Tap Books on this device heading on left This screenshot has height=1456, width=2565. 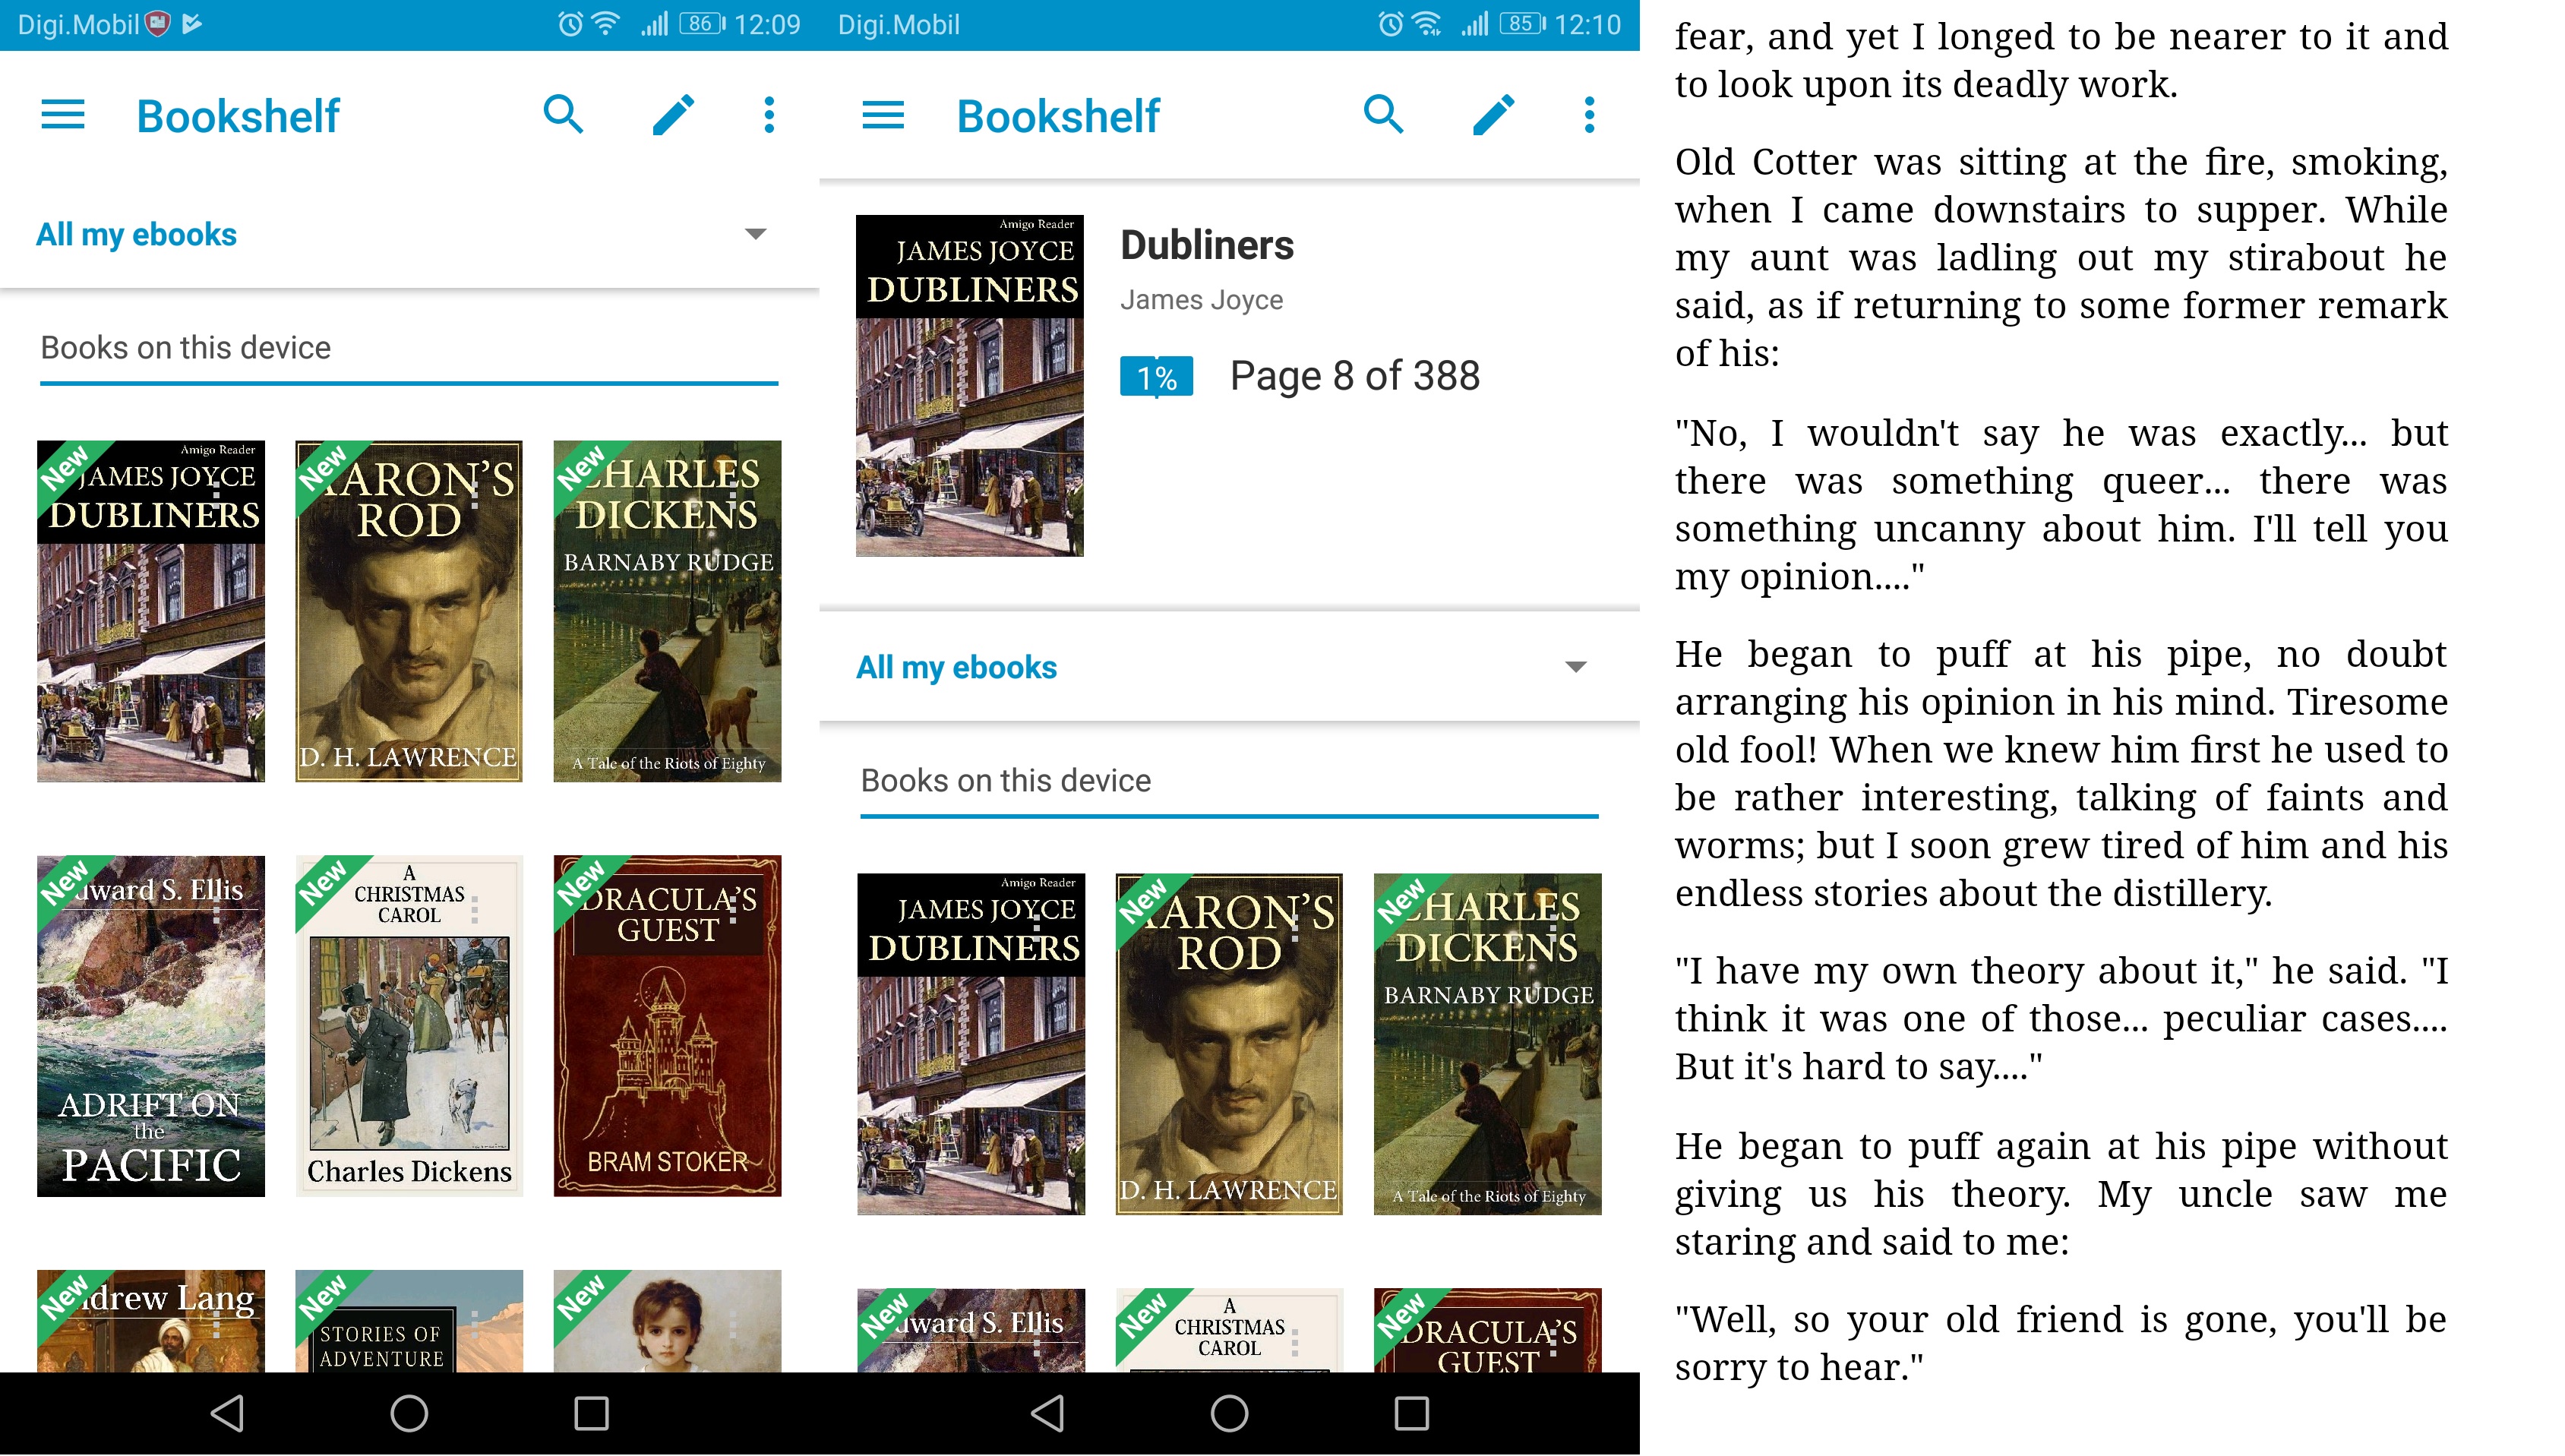tap(185, 347)
